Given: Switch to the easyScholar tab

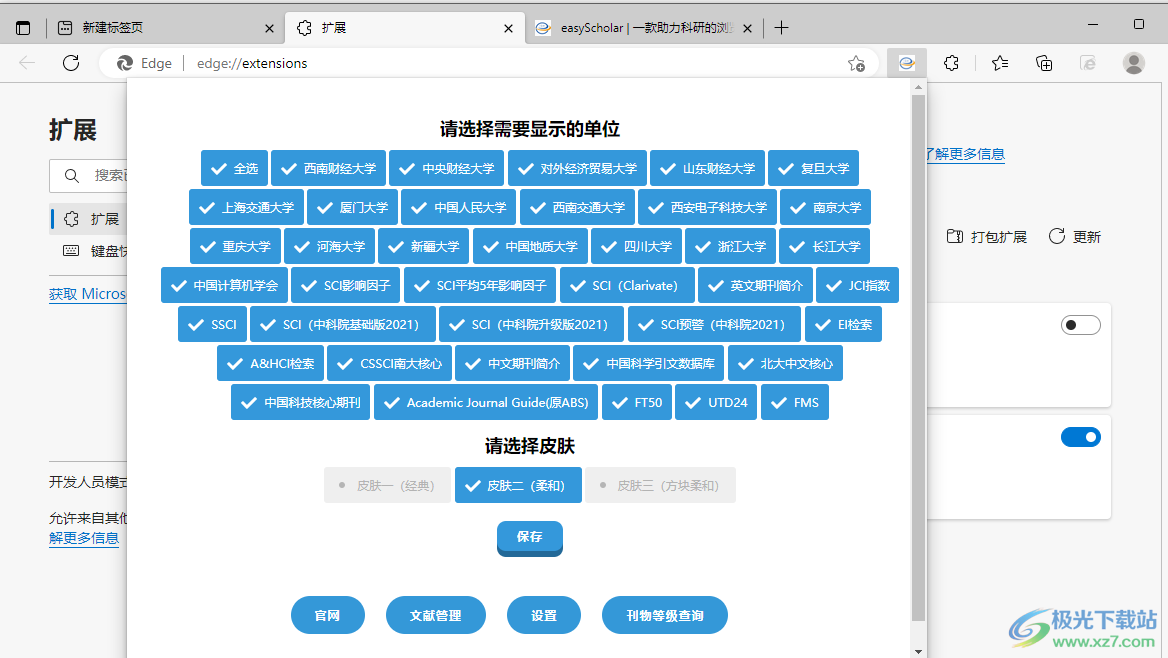Looking at the screenshot, I should click(644, 28).
